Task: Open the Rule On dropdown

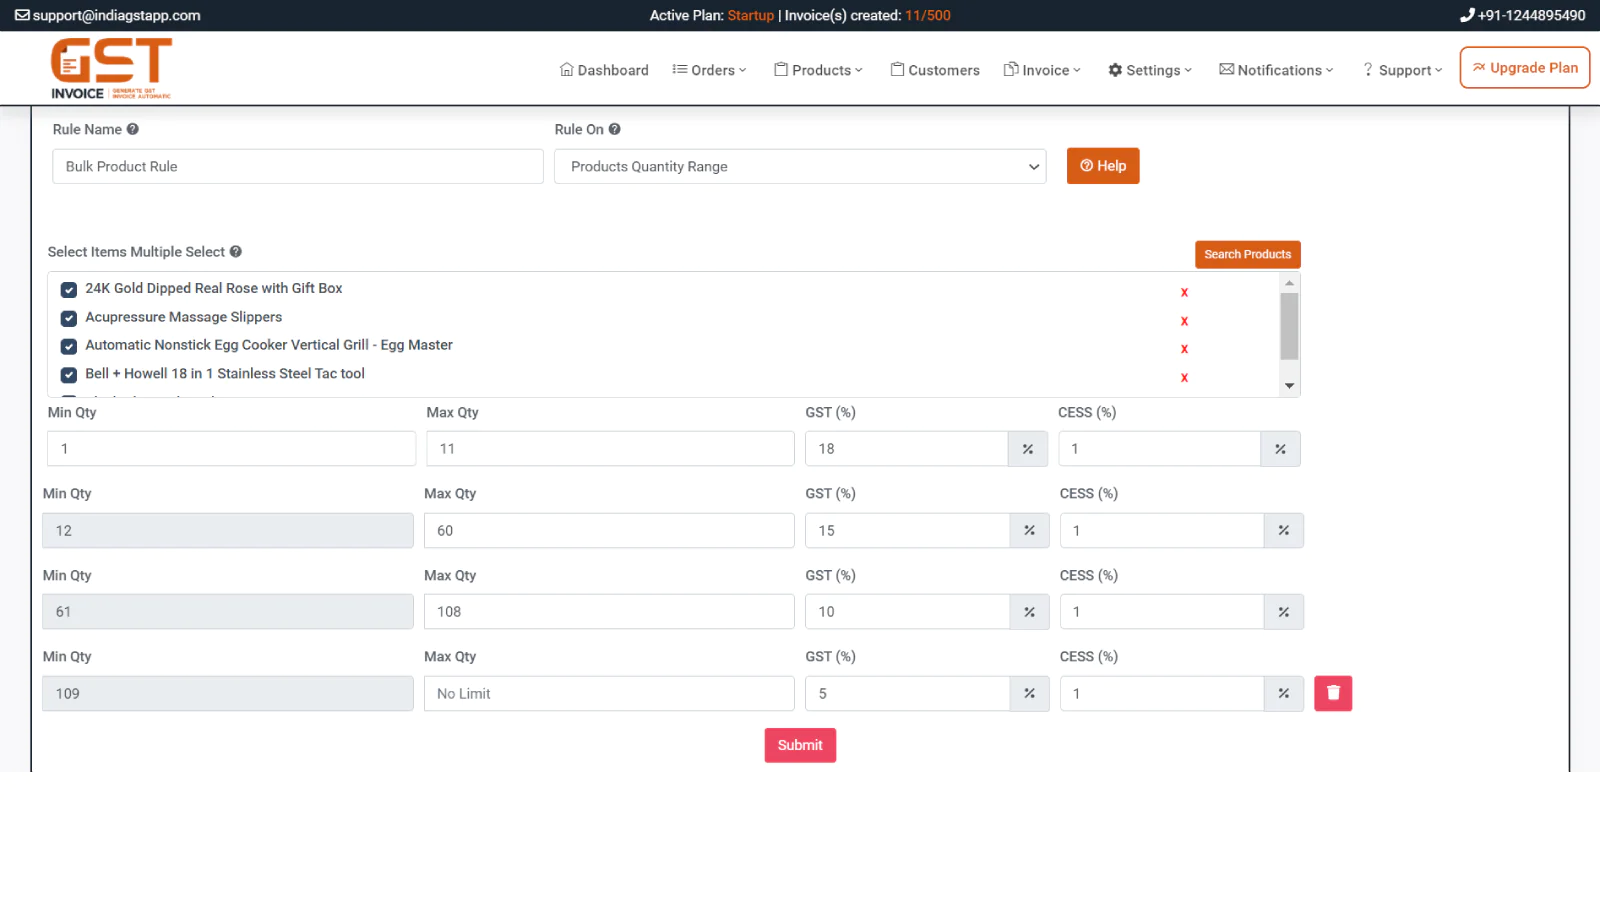Action: click(x=800, y=167)
